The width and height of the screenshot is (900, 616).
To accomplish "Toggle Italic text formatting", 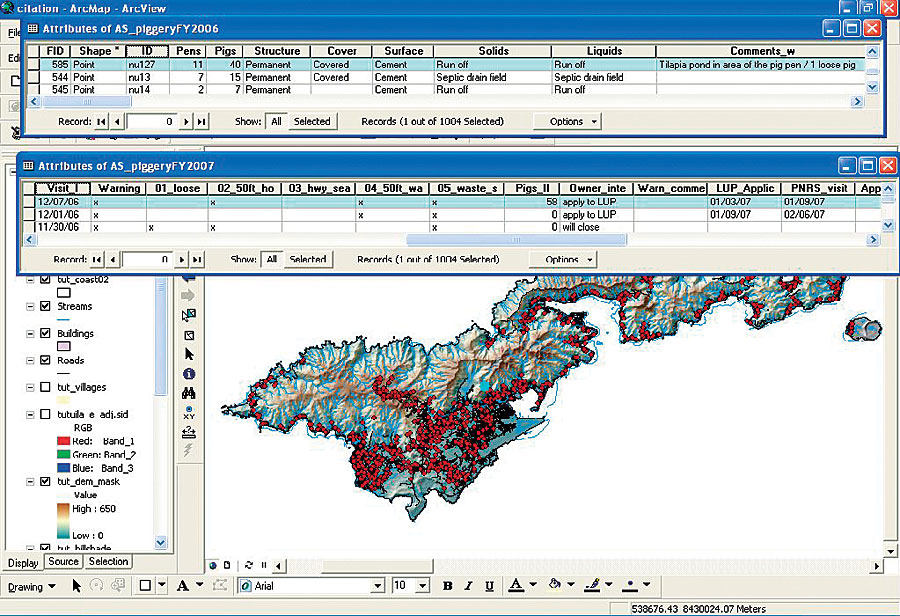I will click(467, 586).
